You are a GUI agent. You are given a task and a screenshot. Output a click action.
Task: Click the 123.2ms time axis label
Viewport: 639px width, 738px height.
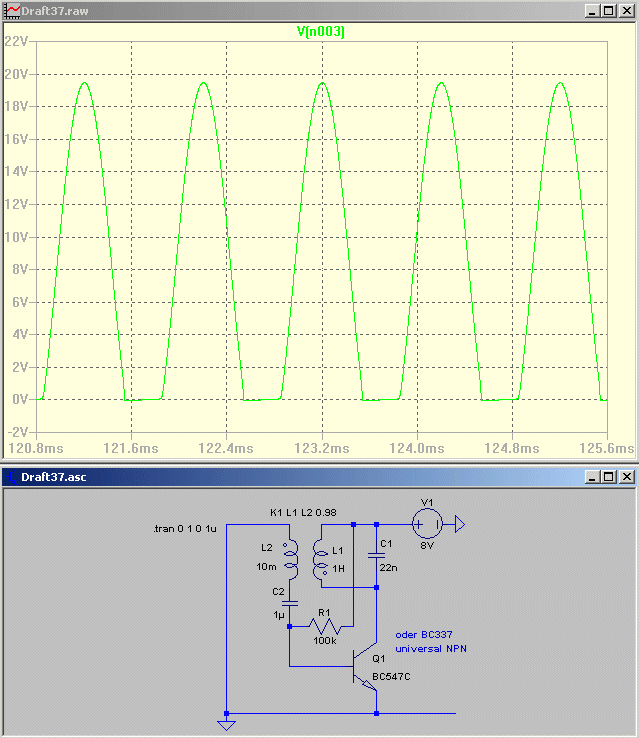(322, 448)
